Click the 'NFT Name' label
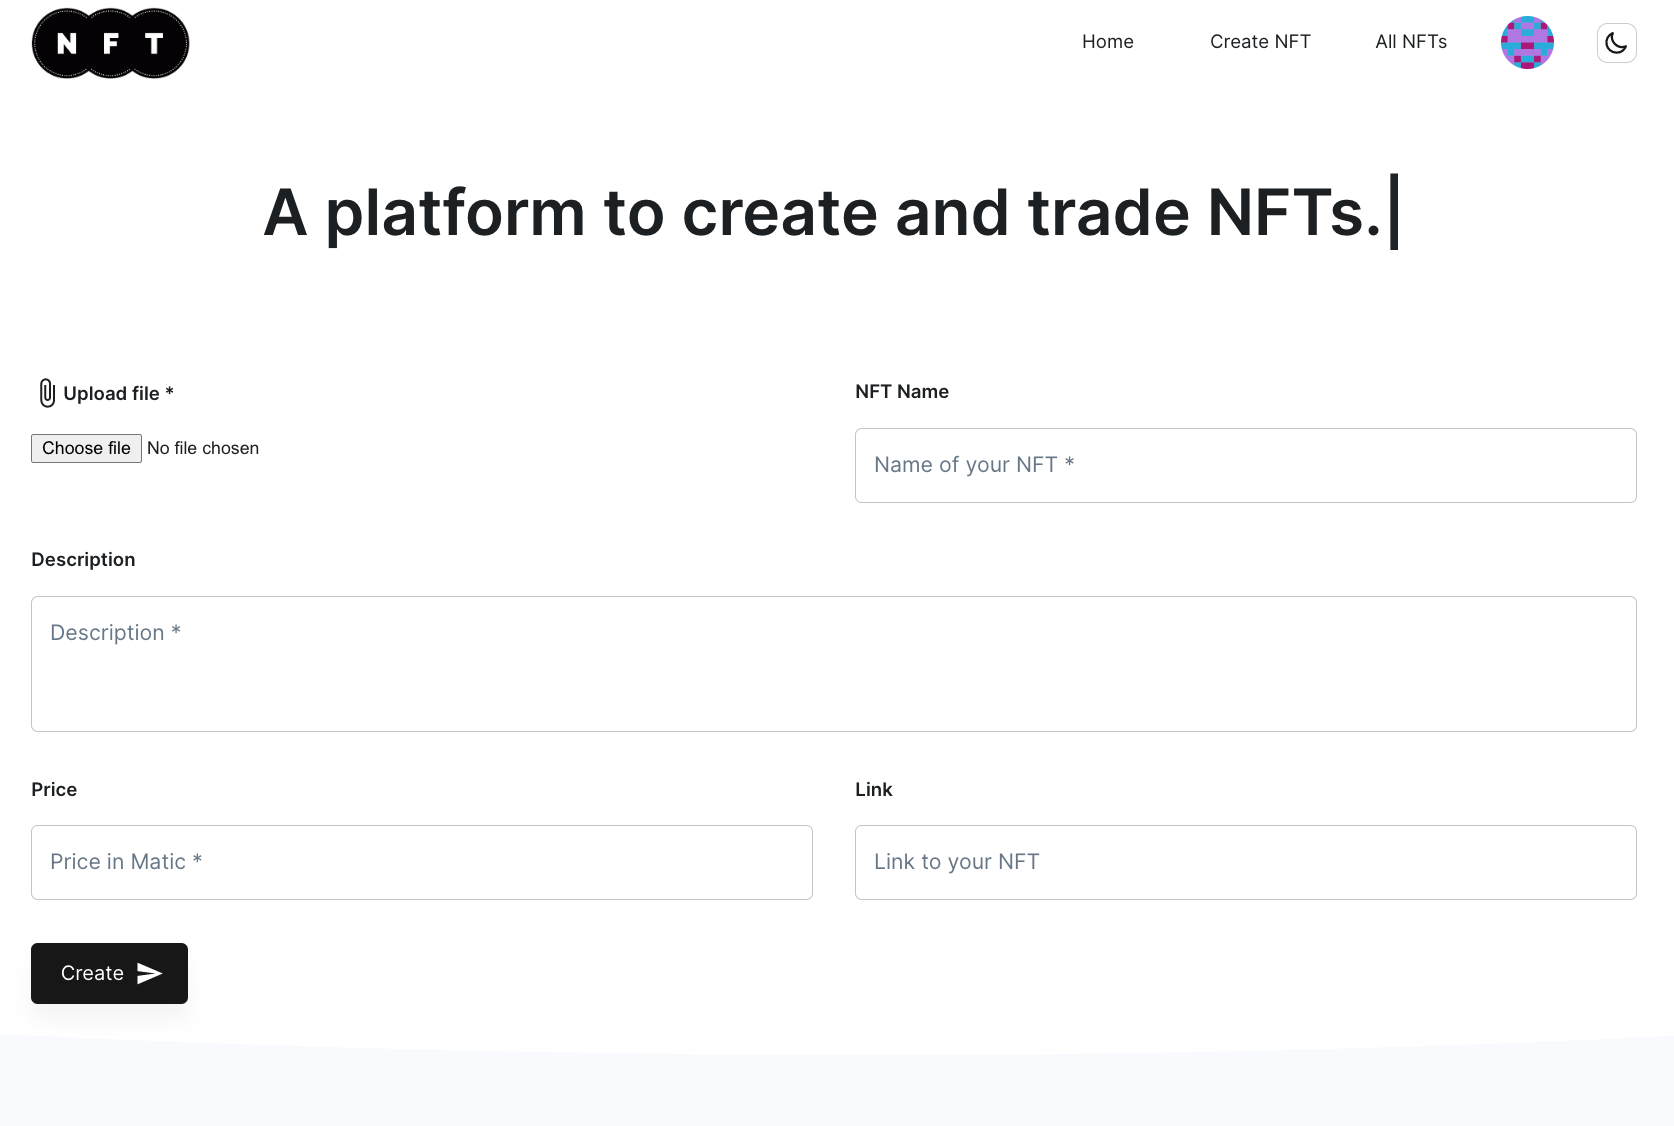 point(902,392)
